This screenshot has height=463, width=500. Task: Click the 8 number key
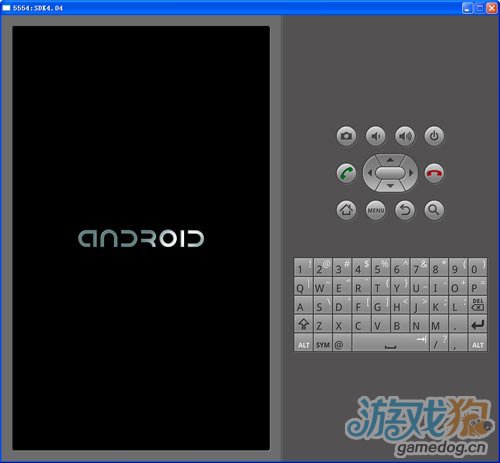pyautogui.click(x=439, y=267)
